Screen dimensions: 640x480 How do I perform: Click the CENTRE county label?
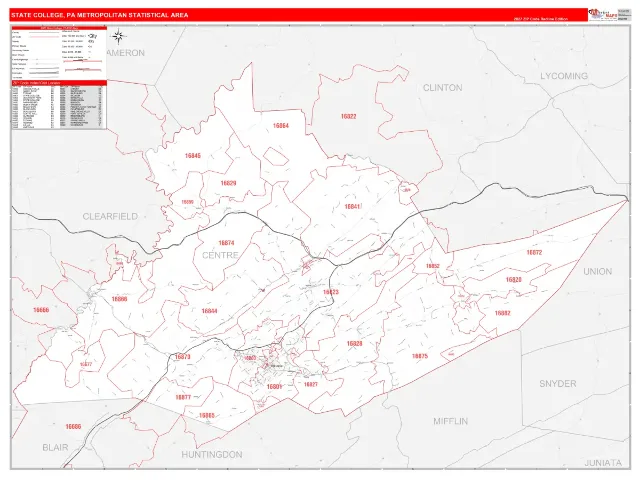[220, 255]
